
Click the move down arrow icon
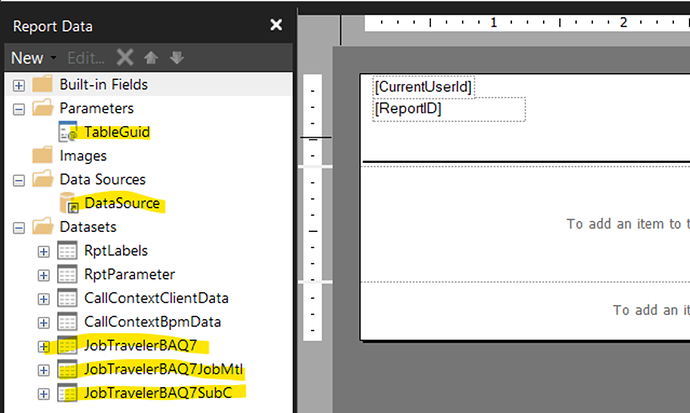coord(177,58)
